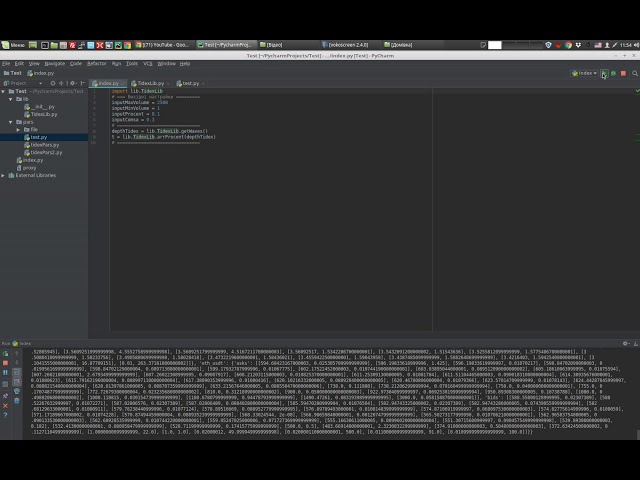Open the Refactor menu
The image size is (640, 480).
click(x=97, y=64)
